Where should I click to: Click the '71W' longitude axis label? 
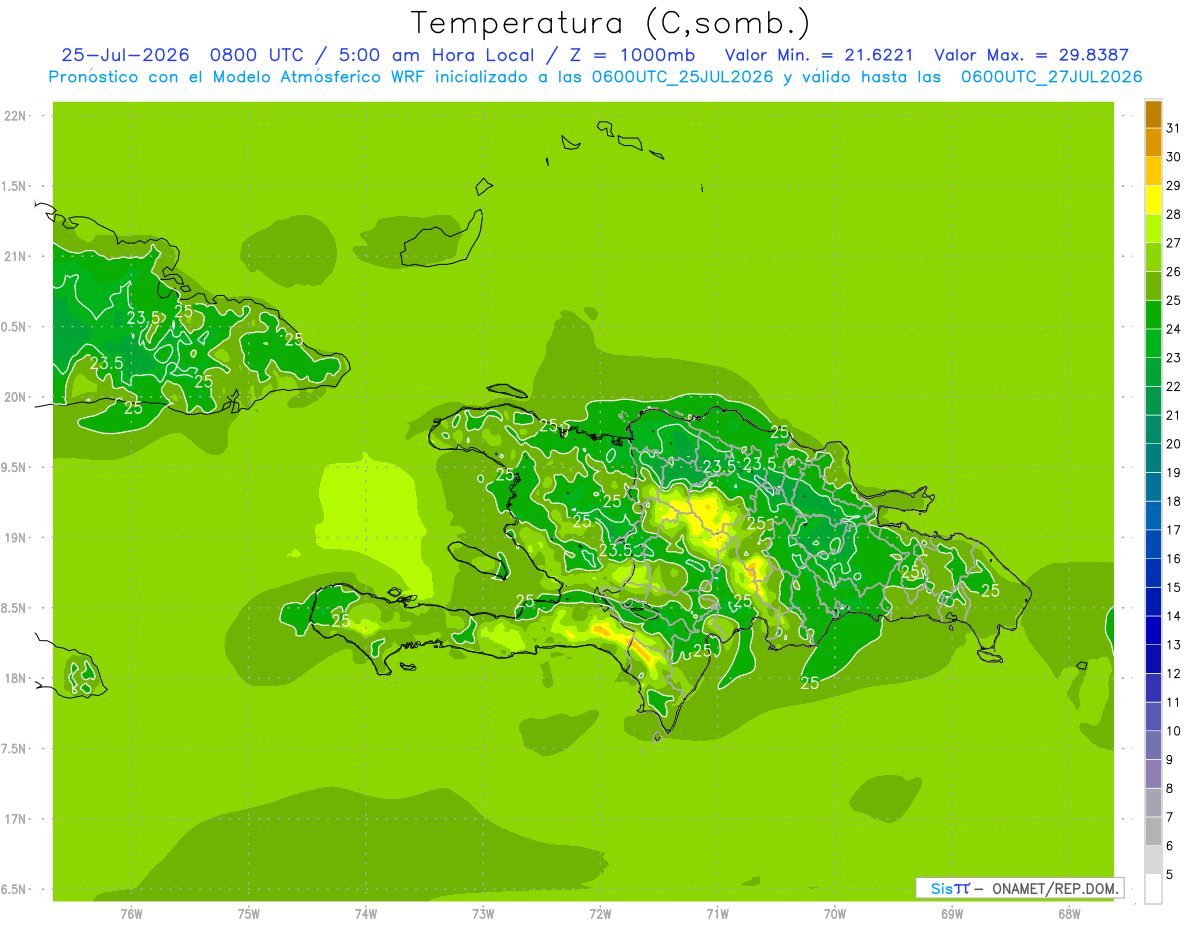[x=717, y=914]
